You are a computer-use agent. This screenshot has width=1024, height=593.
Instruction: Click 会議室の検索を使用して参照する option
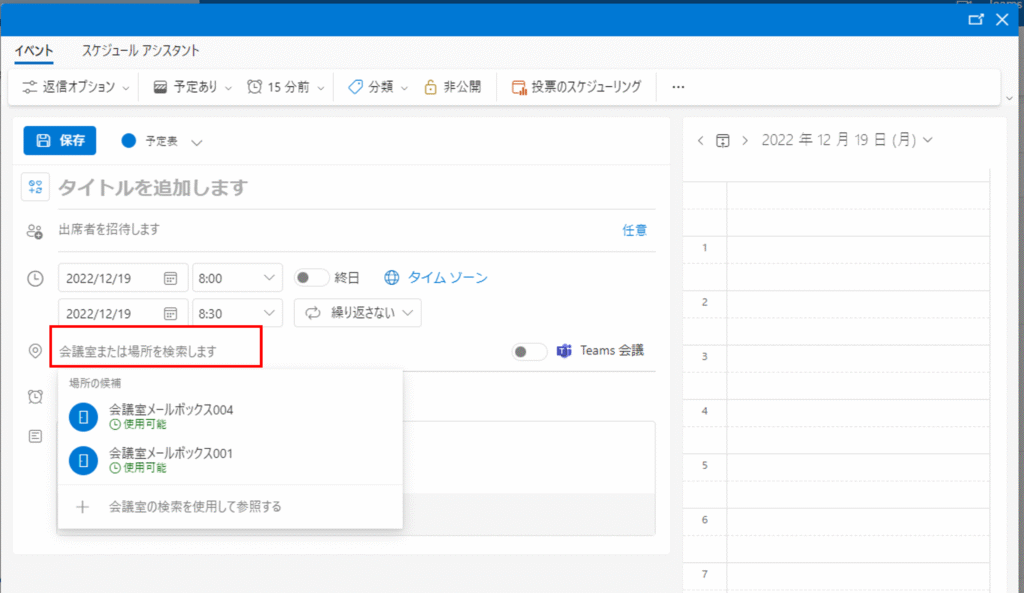click(x=230, y=507)
